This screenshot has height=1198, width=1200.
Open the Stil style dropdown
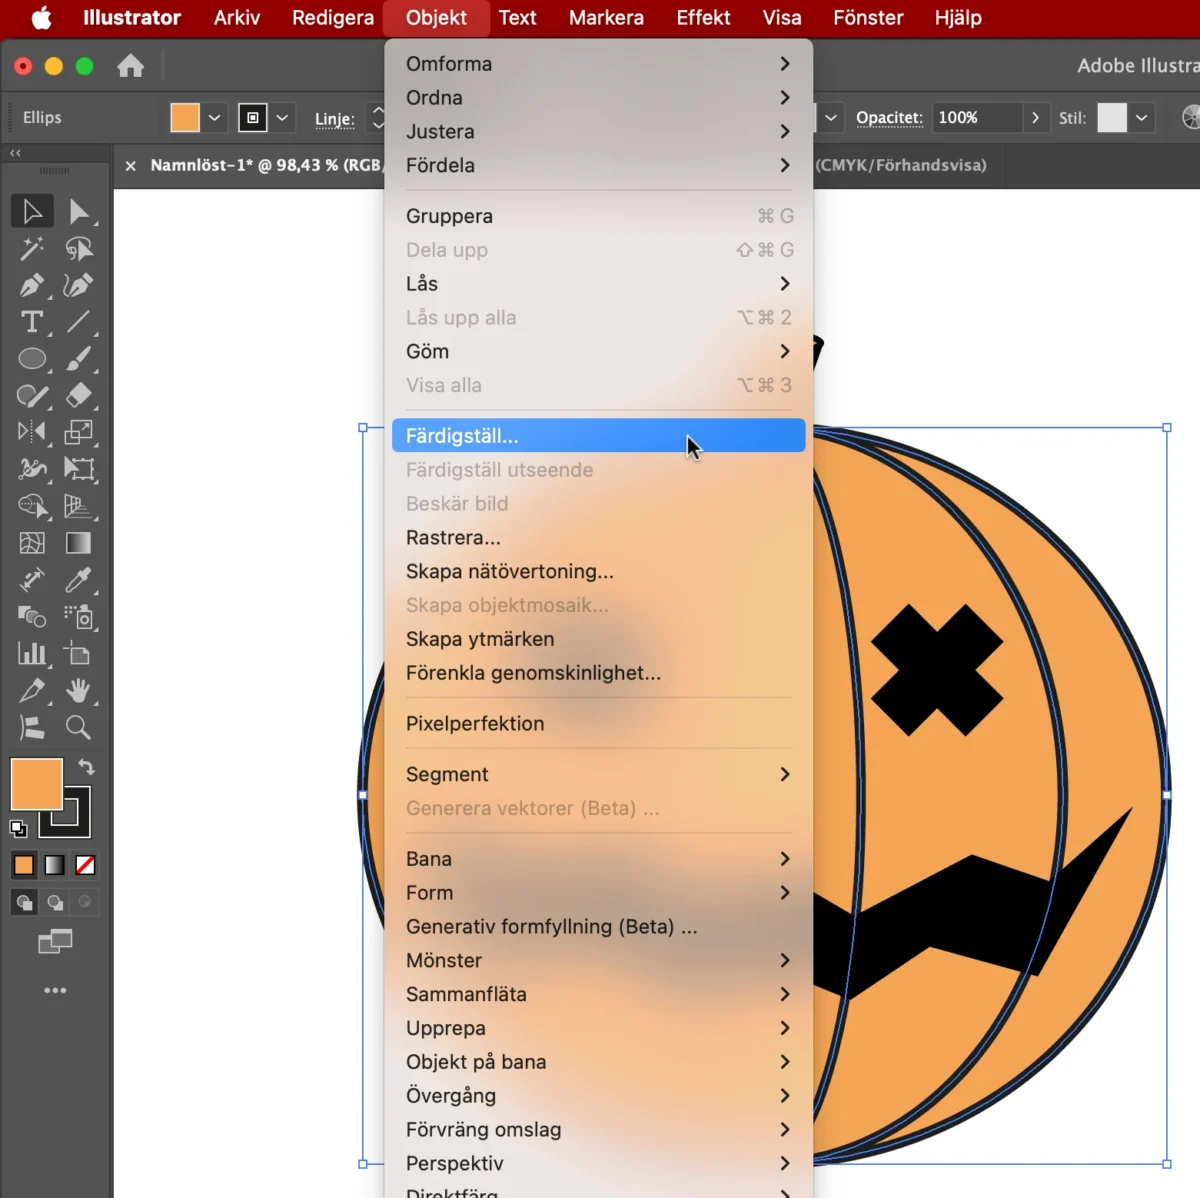click(x=1141, y=118)
